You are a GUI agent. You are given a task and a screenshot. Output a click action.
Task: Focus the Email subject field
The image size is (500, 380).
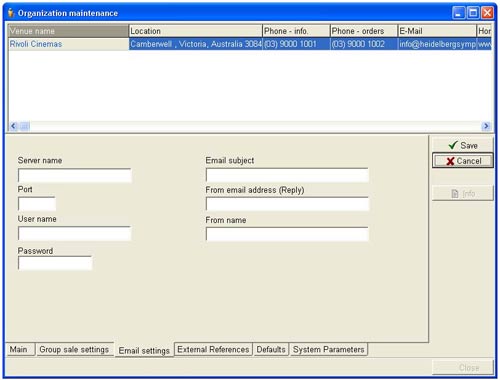point(287,175)
